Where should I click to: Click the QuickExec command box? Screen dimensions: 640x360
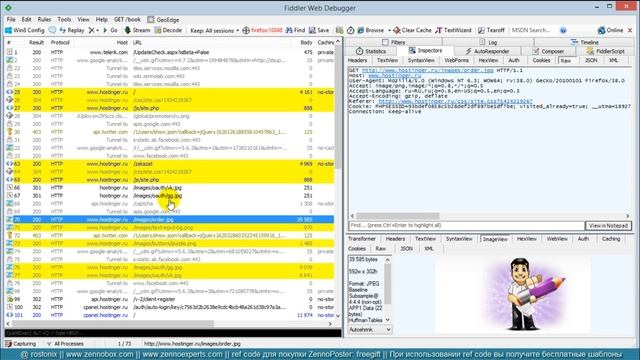tap(173, 333)
